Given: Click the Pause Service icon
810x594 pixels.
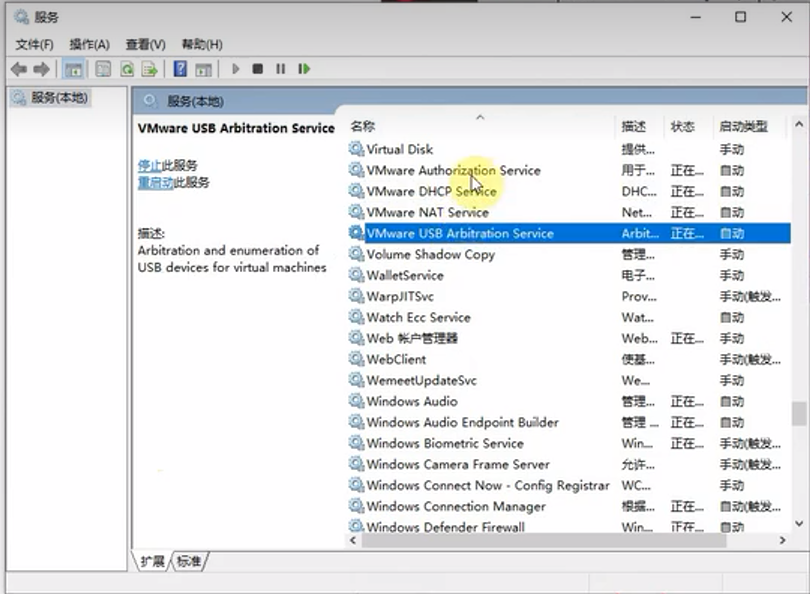Looking at the screenshot, I should coord(281,69).
